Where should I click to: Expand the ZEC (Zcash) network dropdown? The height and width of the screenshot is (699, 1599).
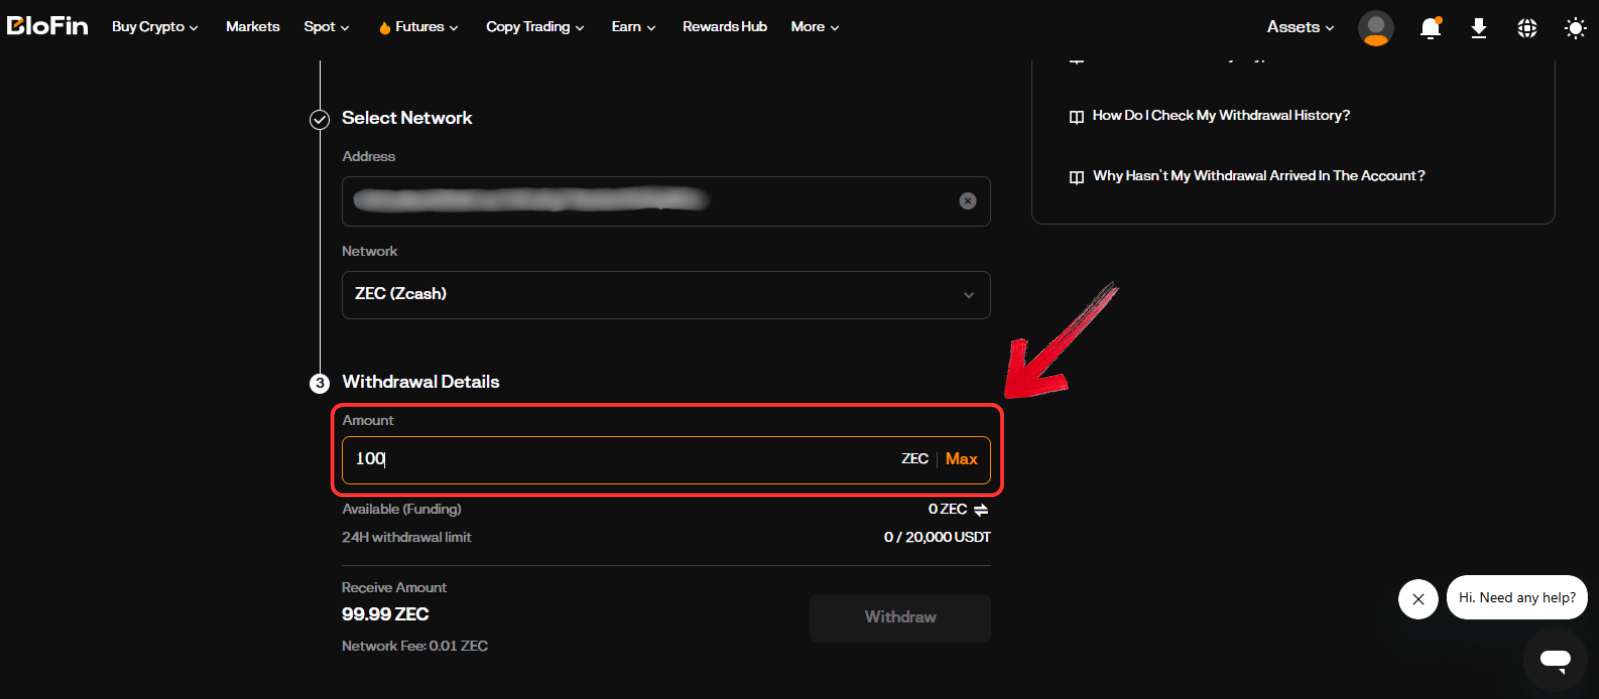666,295
